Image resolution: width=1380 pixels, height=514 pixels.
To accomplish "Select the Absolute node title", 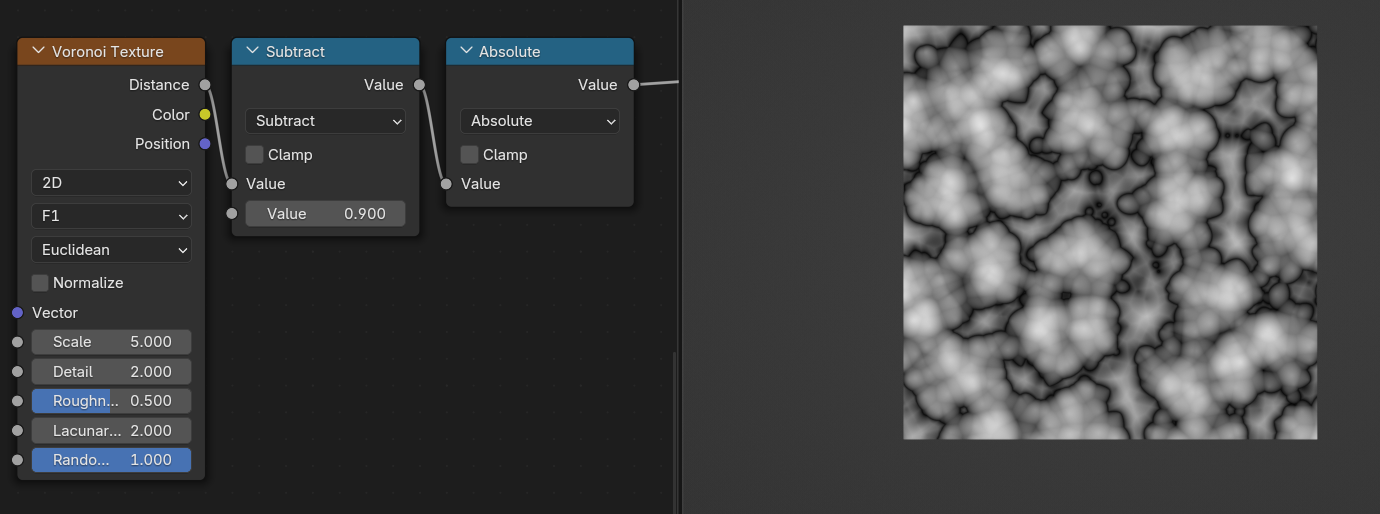I will point(510,52).
